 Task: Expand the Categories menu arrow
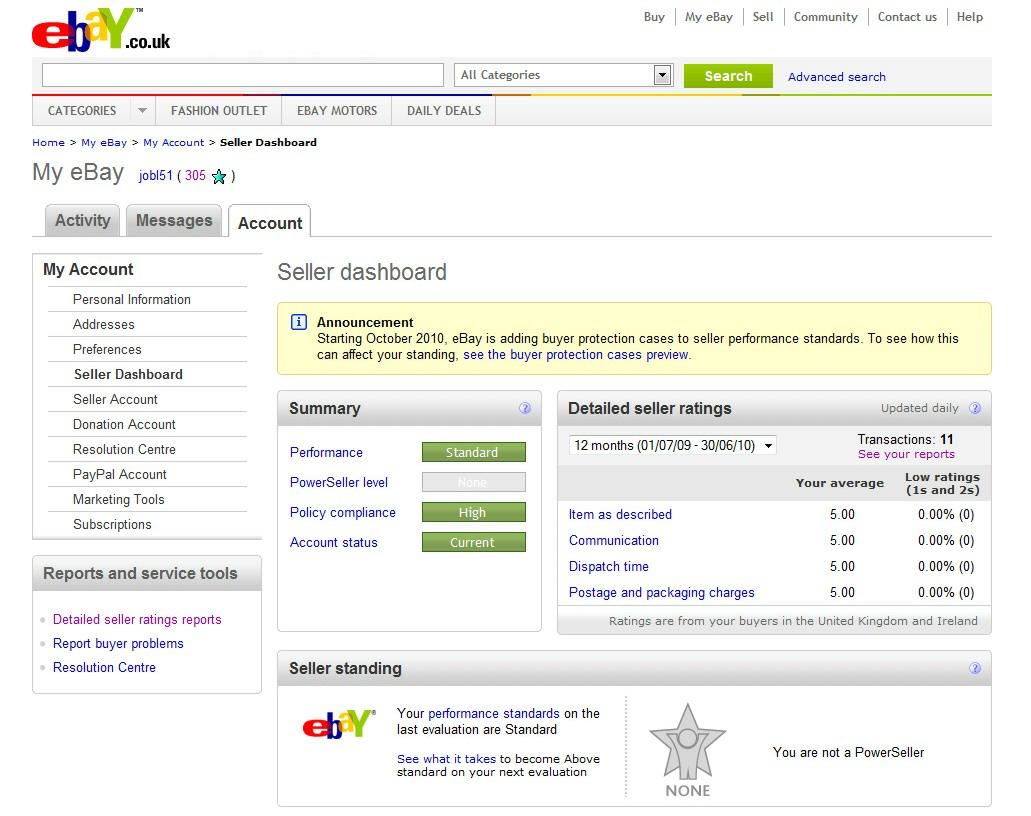pos(142,111)
